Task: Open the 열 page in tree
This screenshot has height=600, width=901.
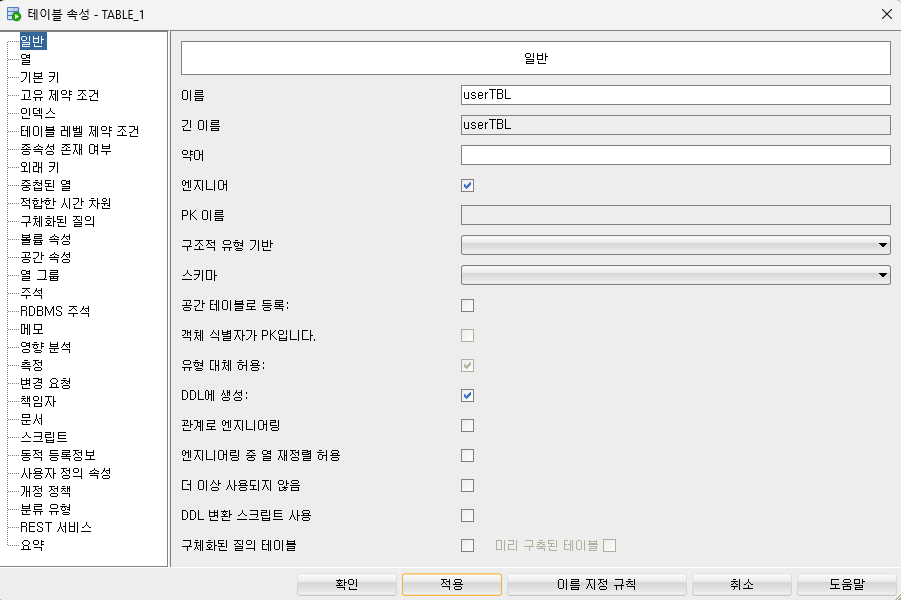Action: coord(26,59)
